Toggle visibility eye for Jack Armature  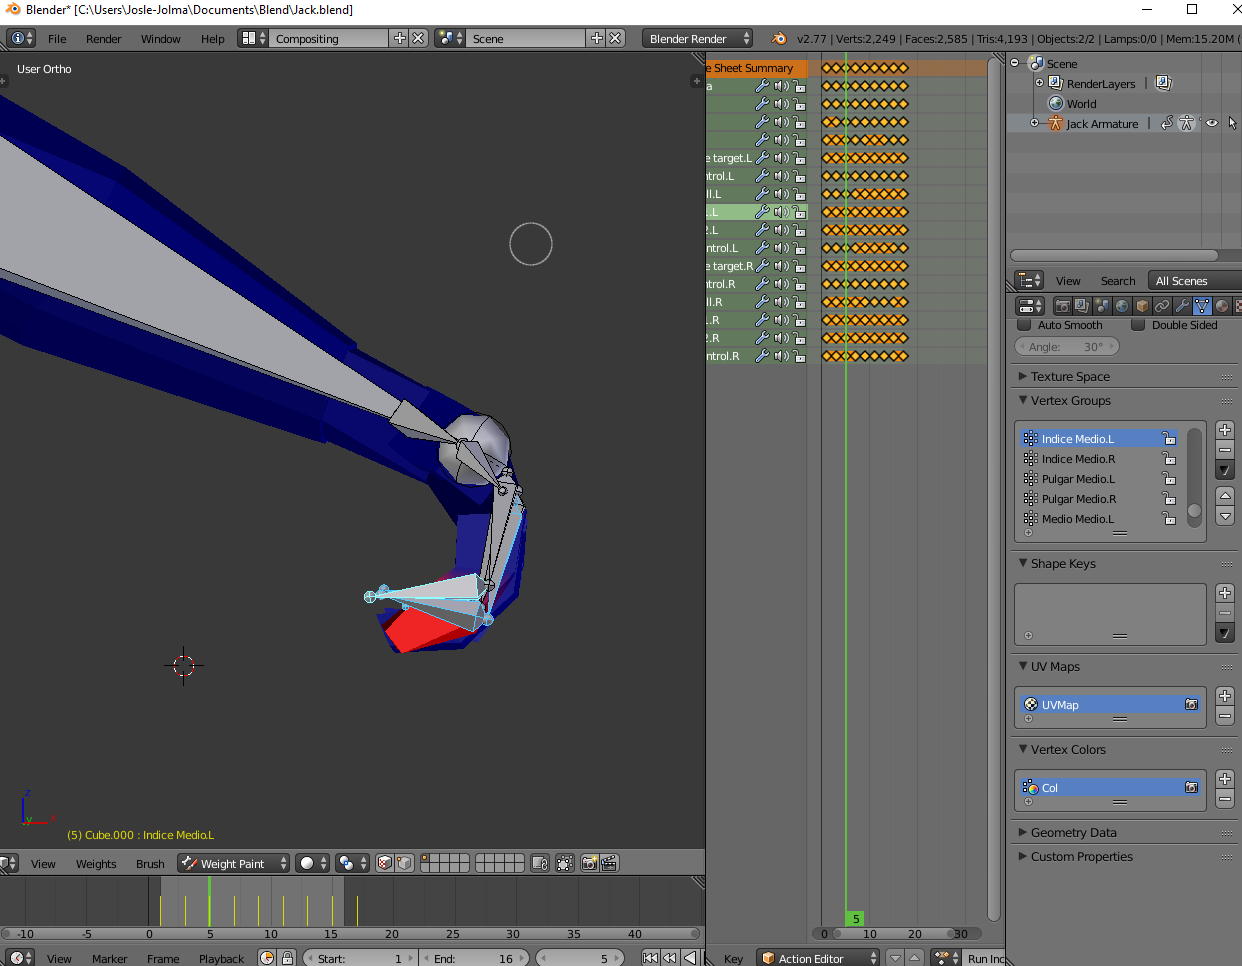tap(1212, 124)
